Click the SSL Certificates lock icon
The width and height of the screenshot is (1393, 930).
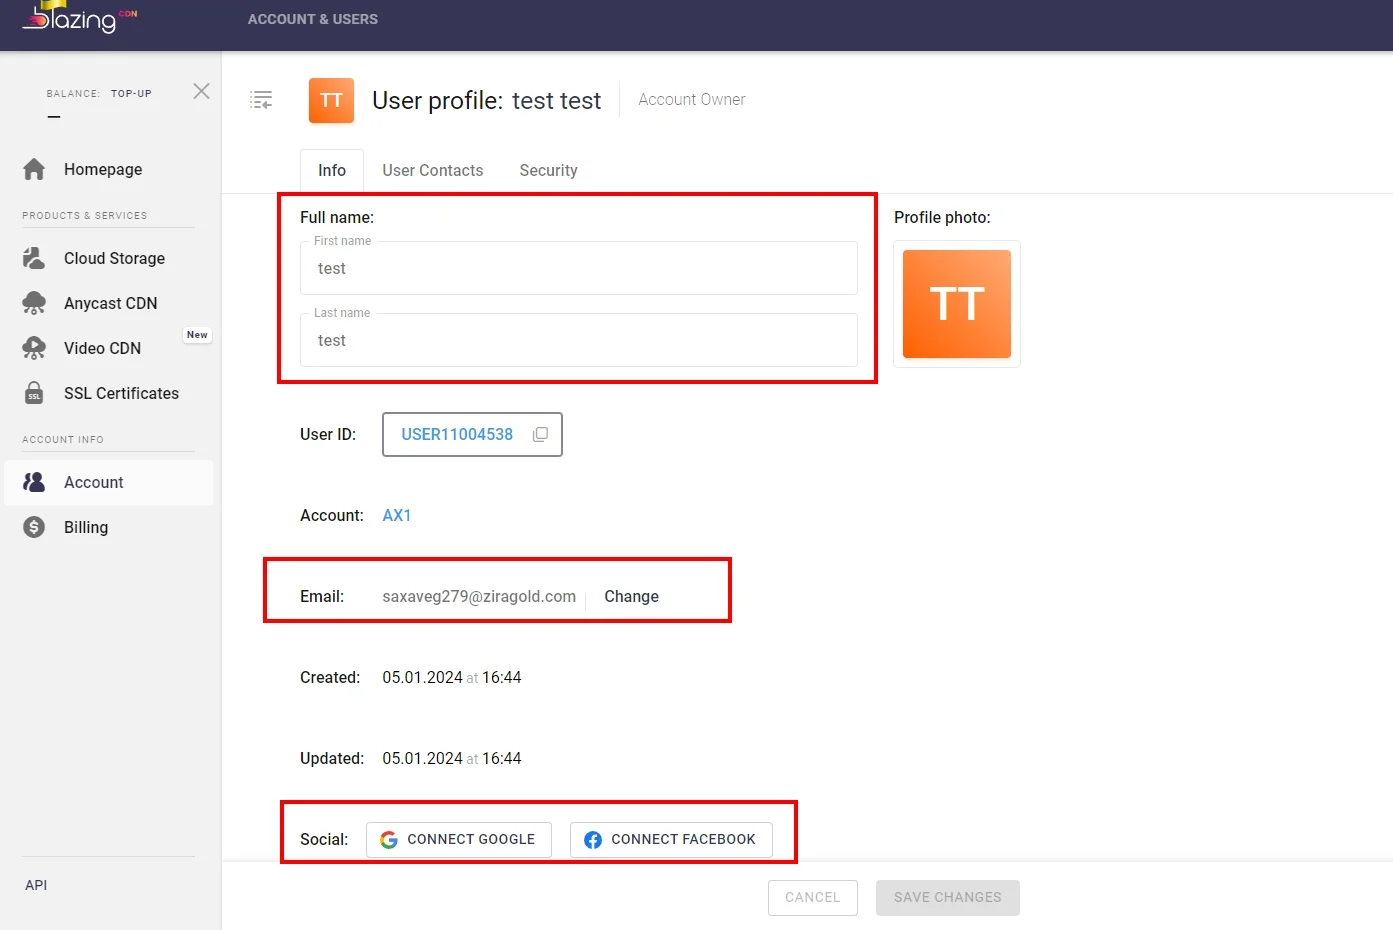coord(34,393)
